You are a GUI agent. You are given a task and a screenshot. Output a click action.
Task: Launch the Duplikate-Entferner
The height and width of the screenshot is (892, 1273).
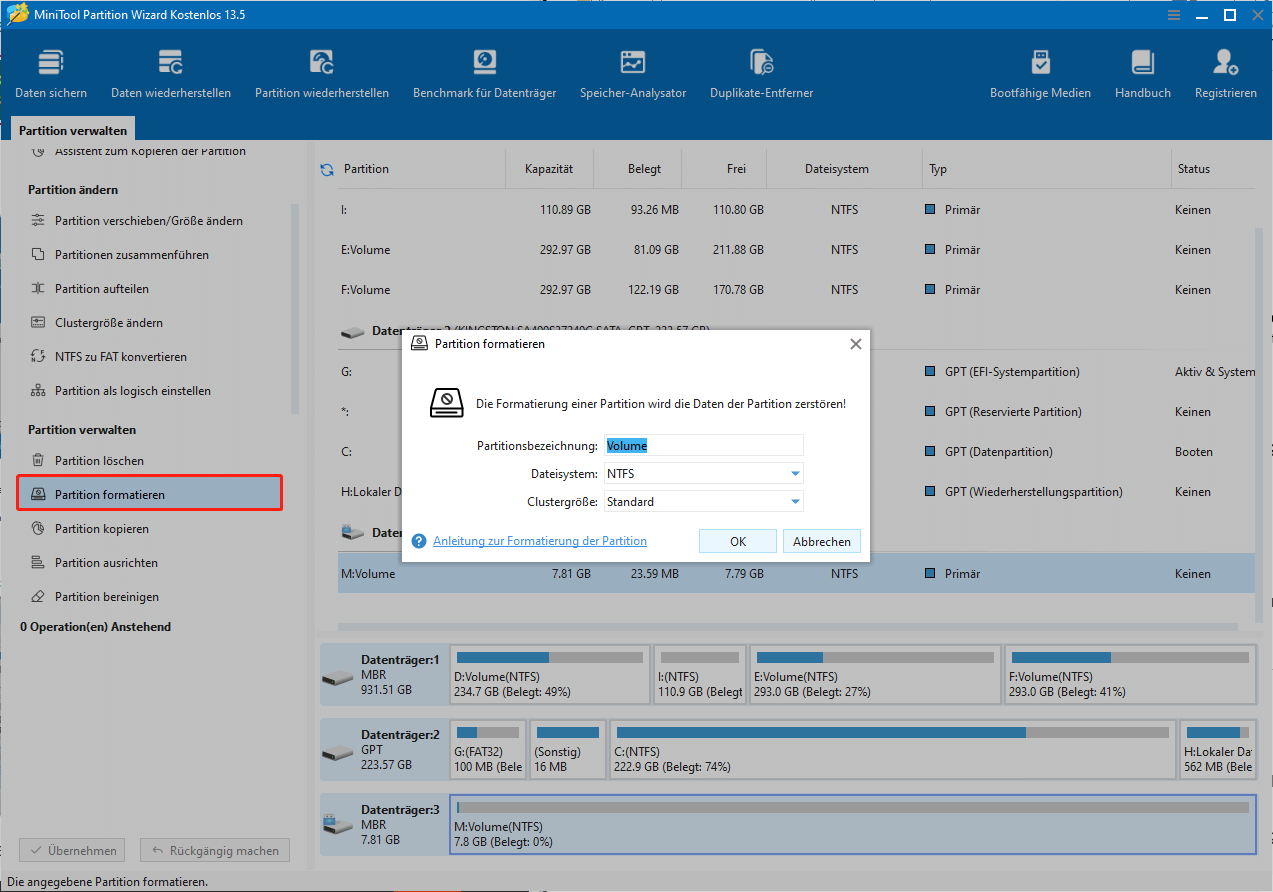[x=761, y=72]
